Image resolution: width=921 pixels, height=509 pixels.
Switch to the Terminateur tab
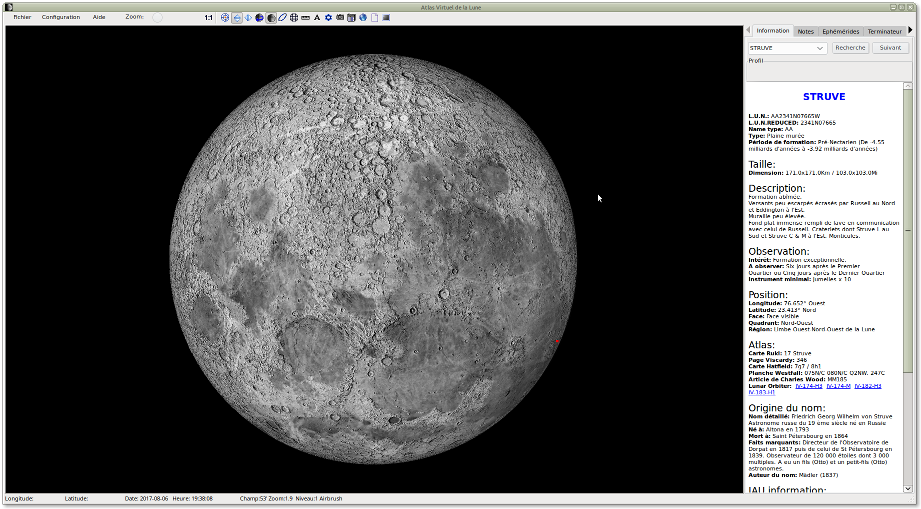click(884, 31)
